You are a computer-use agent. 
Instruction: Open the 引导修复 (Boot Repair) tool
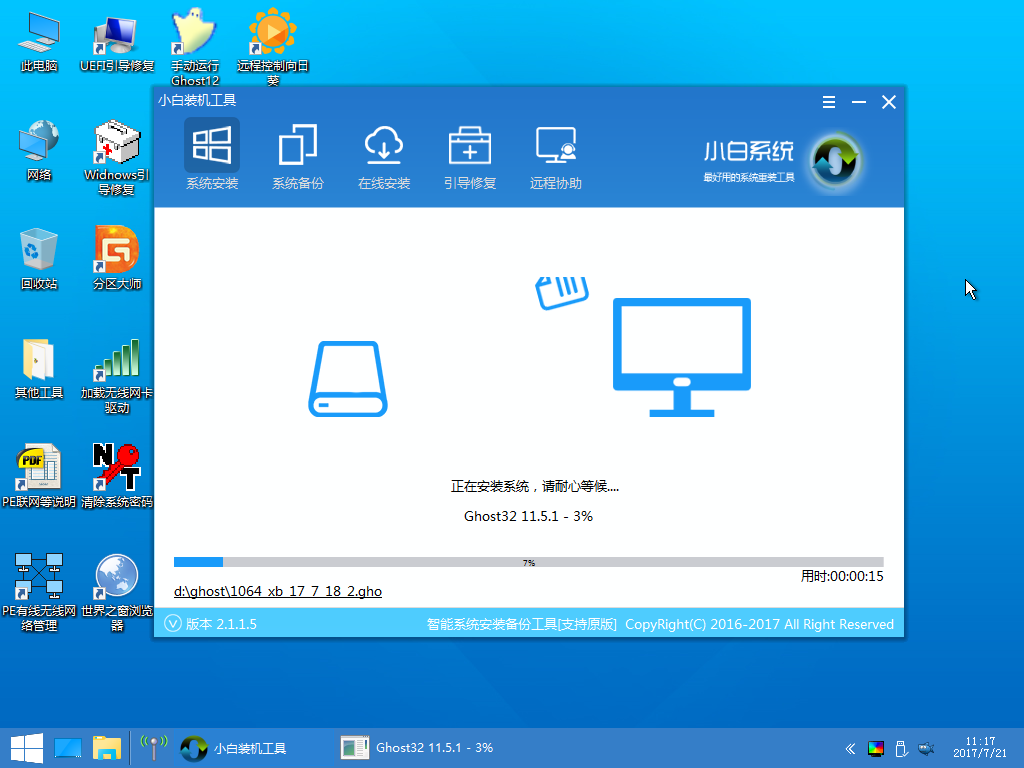tap(469, 155)
